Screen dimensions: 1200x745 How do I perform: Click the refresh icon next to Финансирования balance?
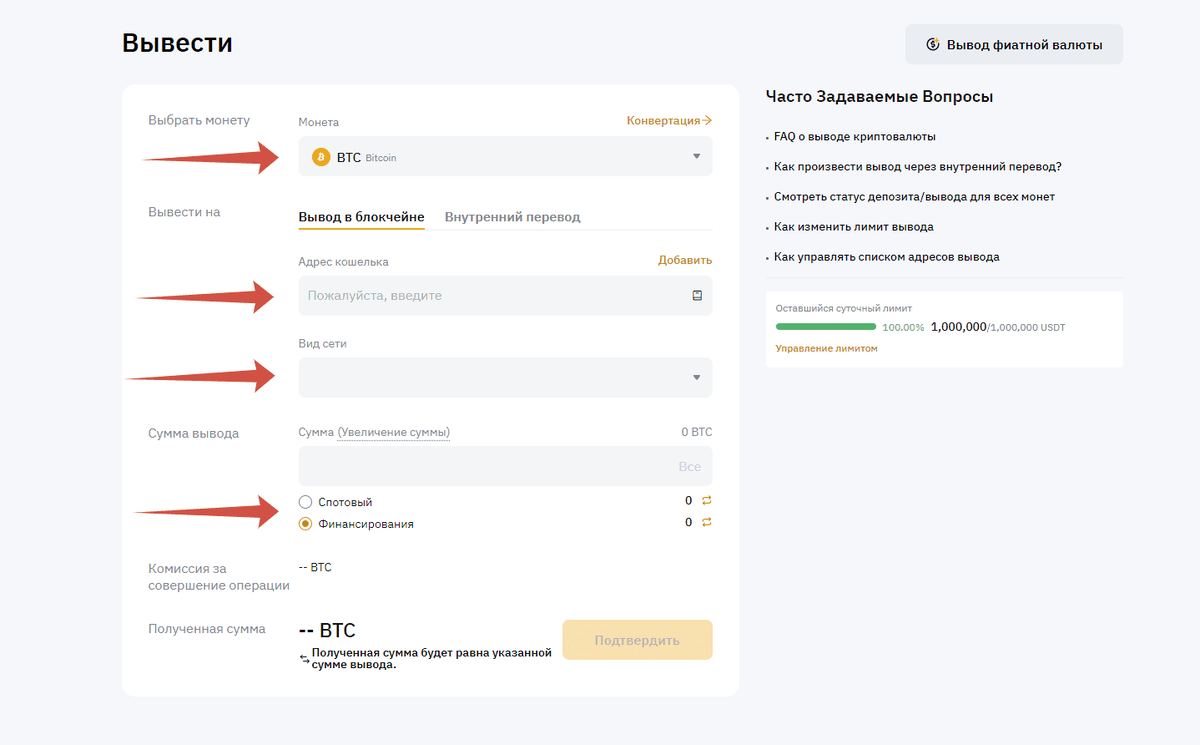click(705, 522)
